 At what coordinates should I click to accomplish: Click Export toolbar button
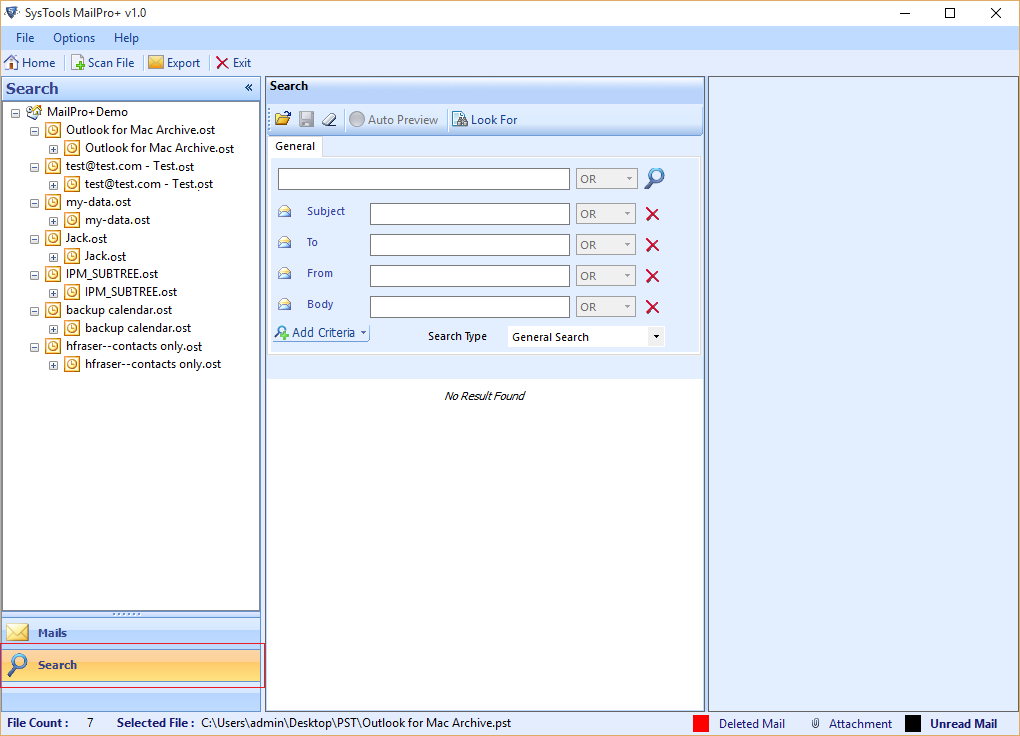click(x=174, y=62)
